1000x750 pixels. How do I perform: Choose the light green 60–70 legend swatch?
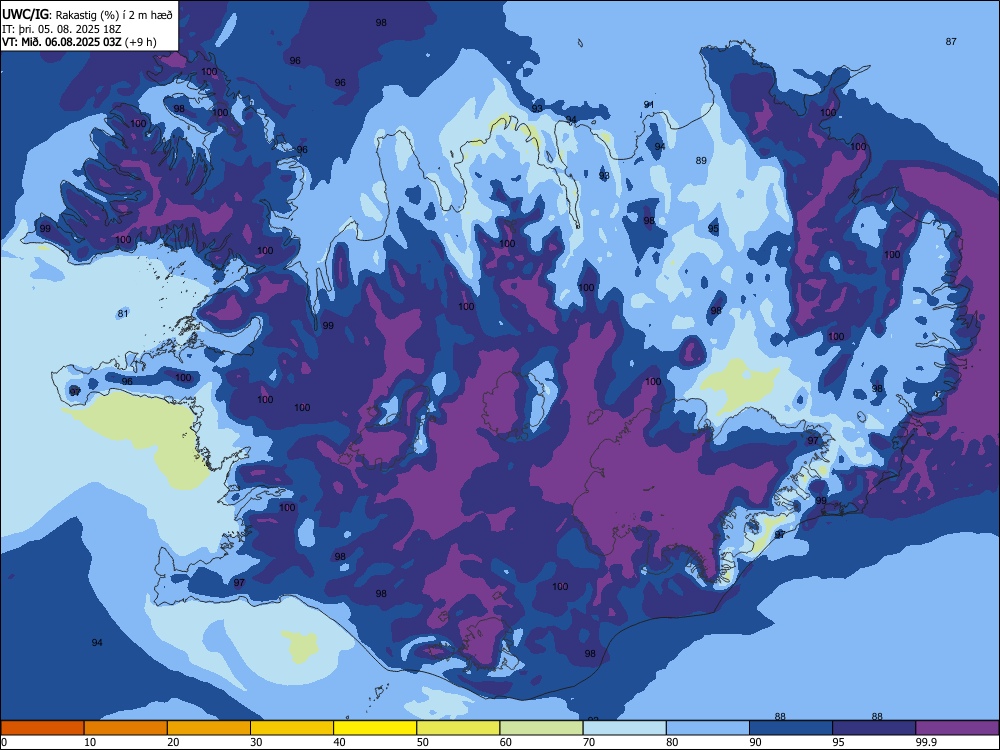(541, 728)
